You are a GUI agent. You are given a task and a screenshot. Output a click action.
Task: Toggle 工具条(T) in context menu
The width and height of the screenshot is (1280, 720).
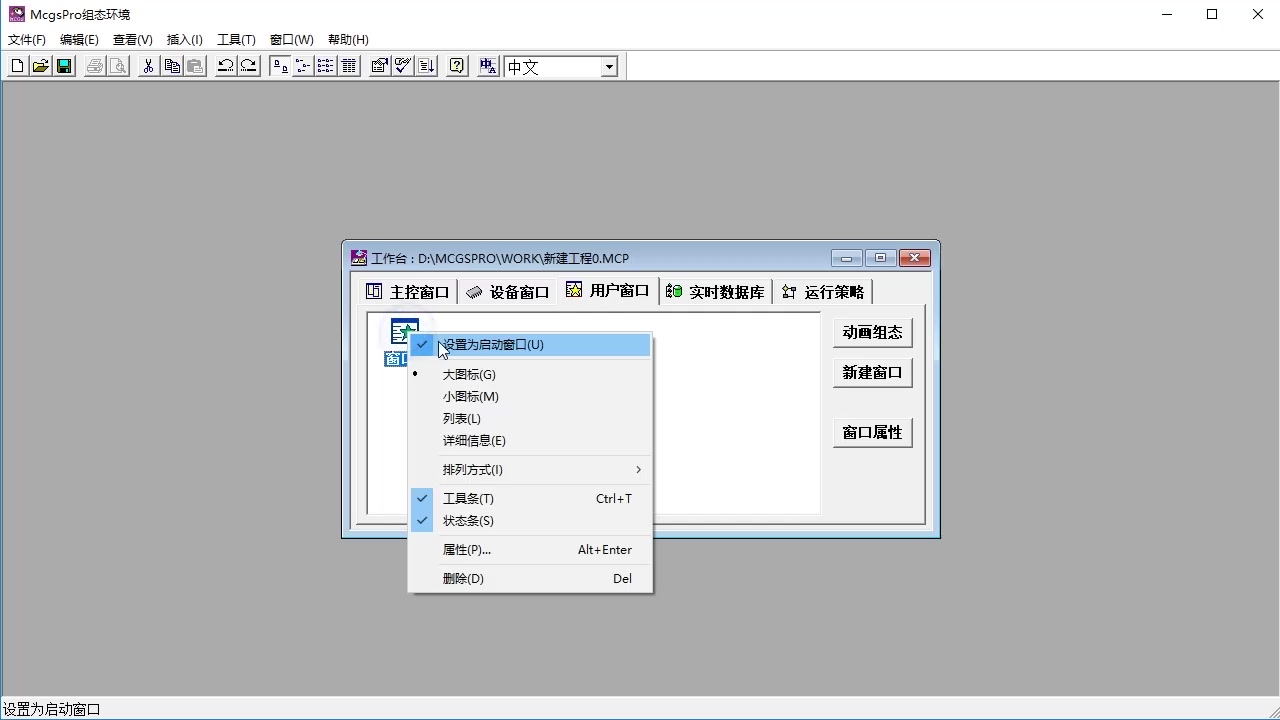coord(530,499)
